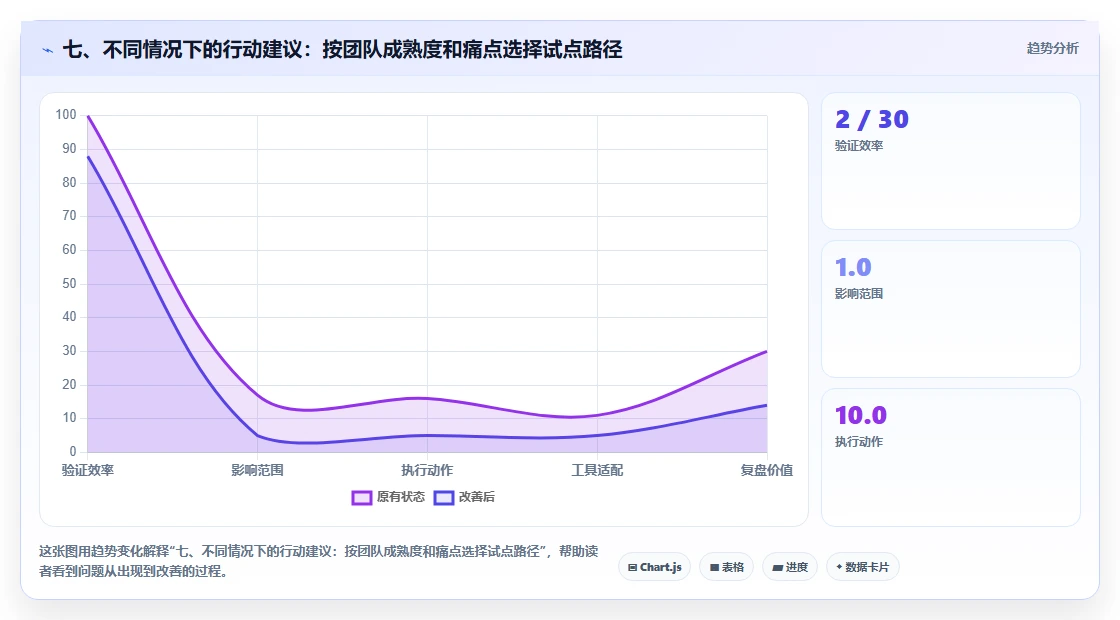1120x620 pixels.
Task: Click the 趋势分析 label in header
Action: (1053, 49)
